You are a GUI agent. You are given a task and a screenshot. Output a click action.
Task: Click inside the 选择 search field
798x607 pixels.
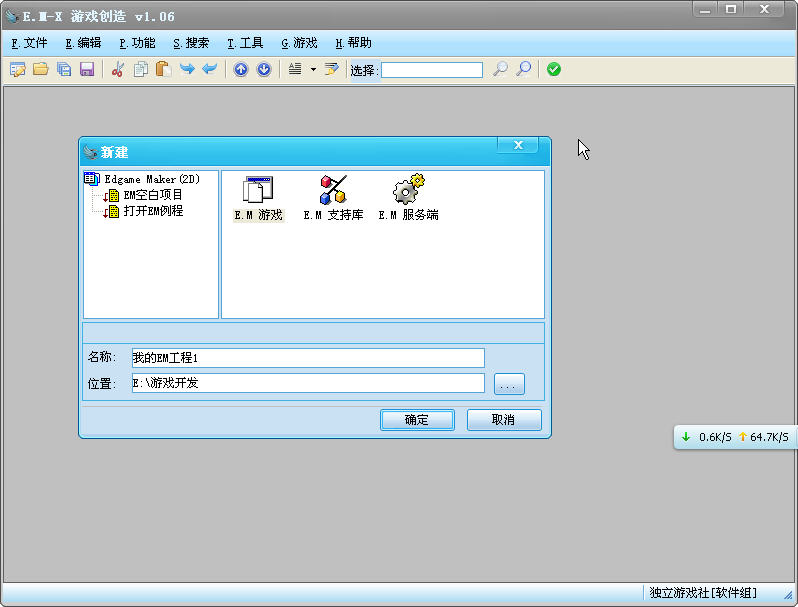[432, 70]
